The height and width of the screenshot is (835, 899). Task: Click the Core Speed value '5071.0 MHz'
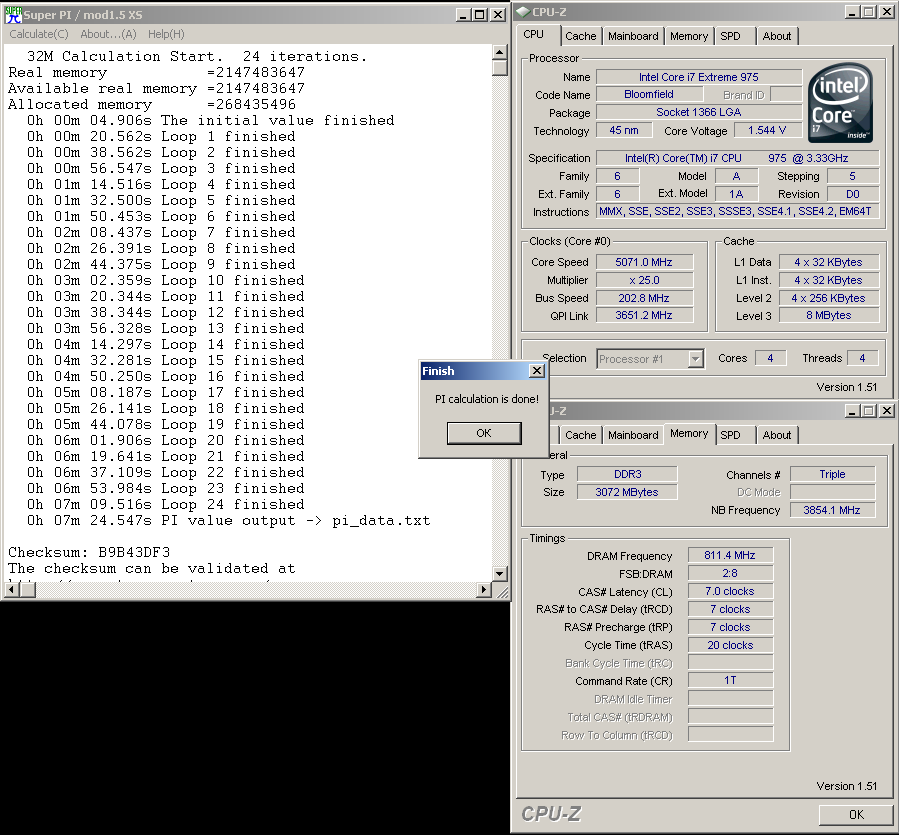(644, 262)
